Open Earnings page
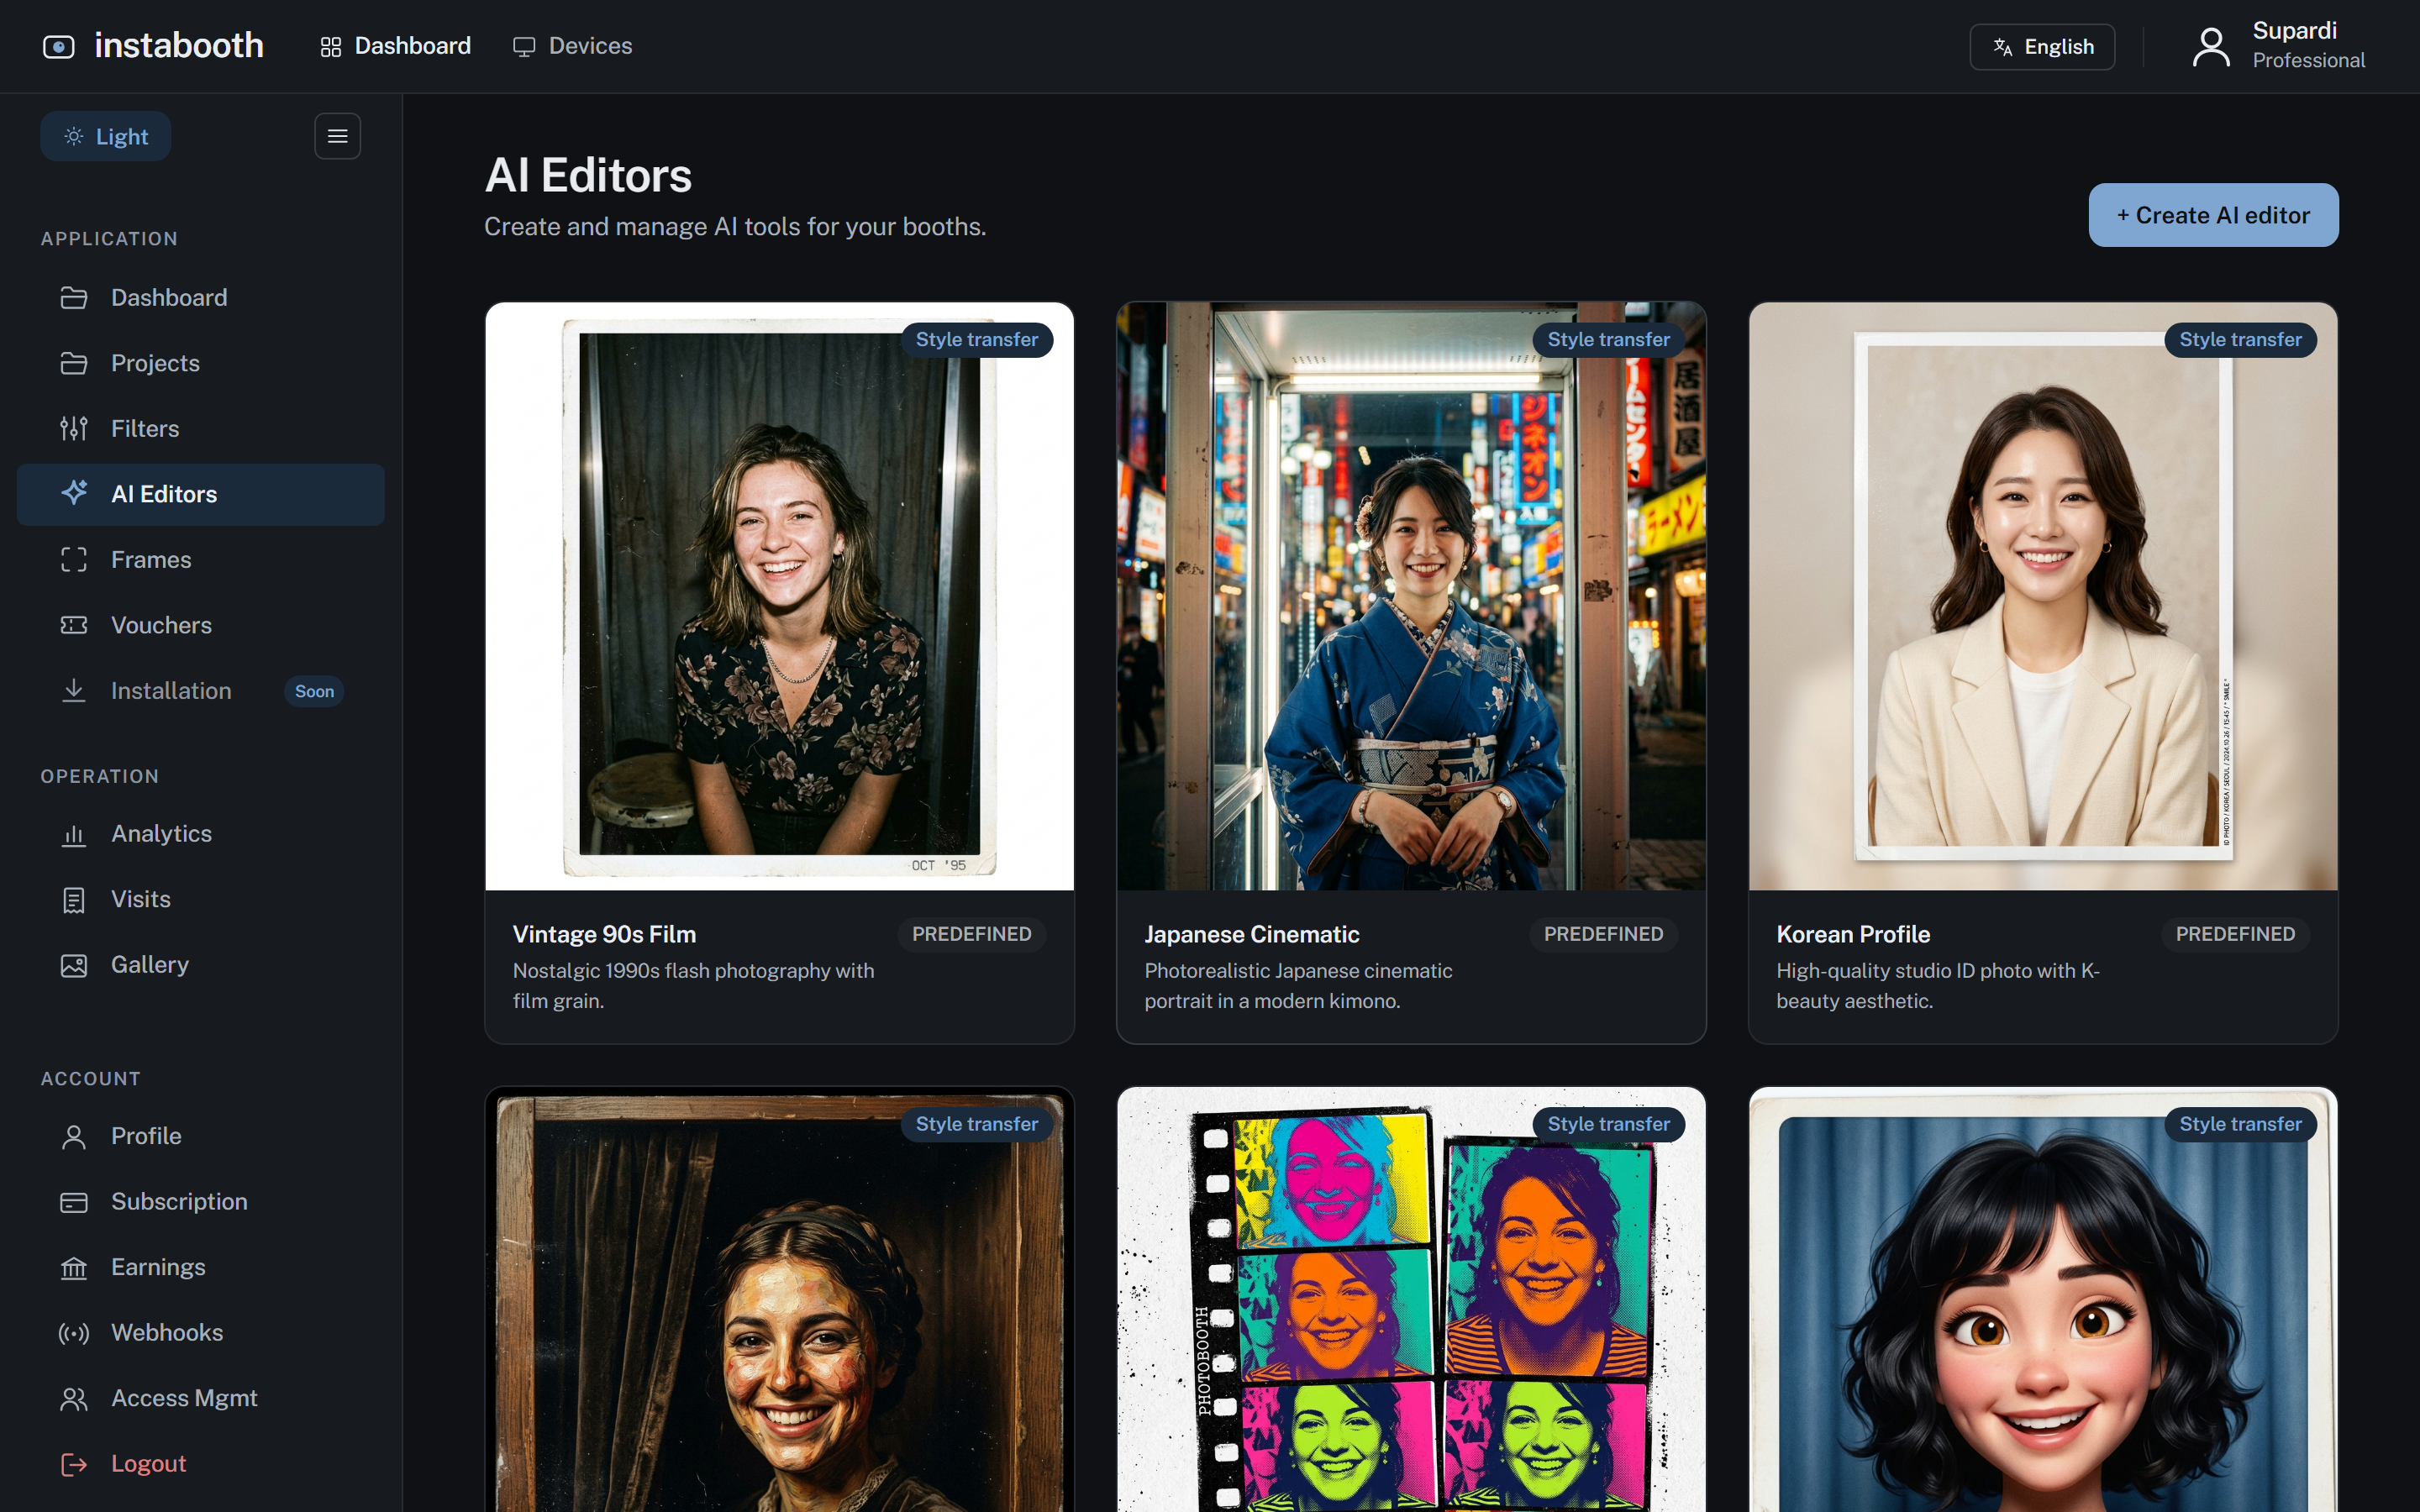The height and width of the screenshot is (1512, 2420). (x=200, y=1267)
